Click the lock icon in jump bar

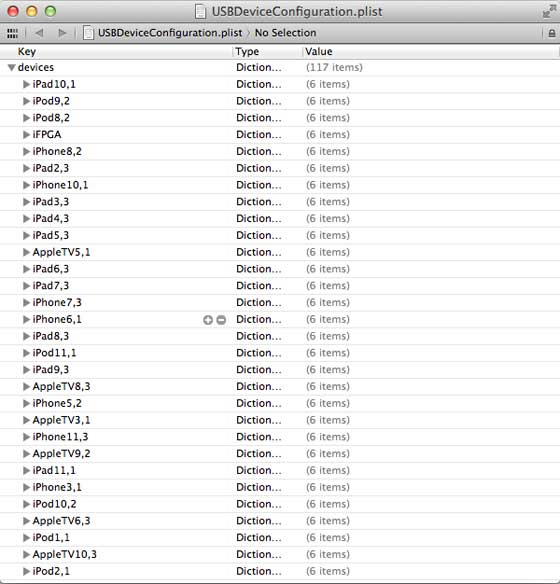pyautogui.click(x=551, y=33)
